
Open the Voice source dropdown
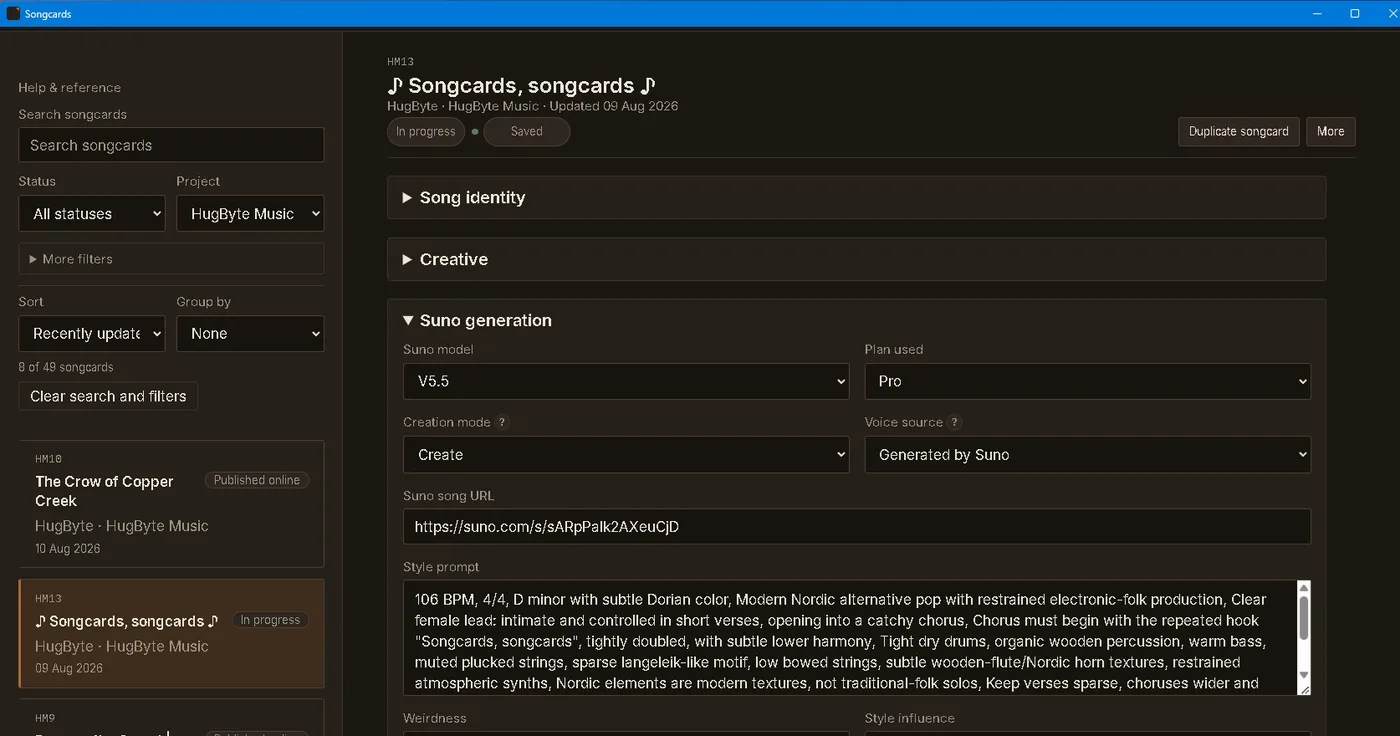point(1087,455)
